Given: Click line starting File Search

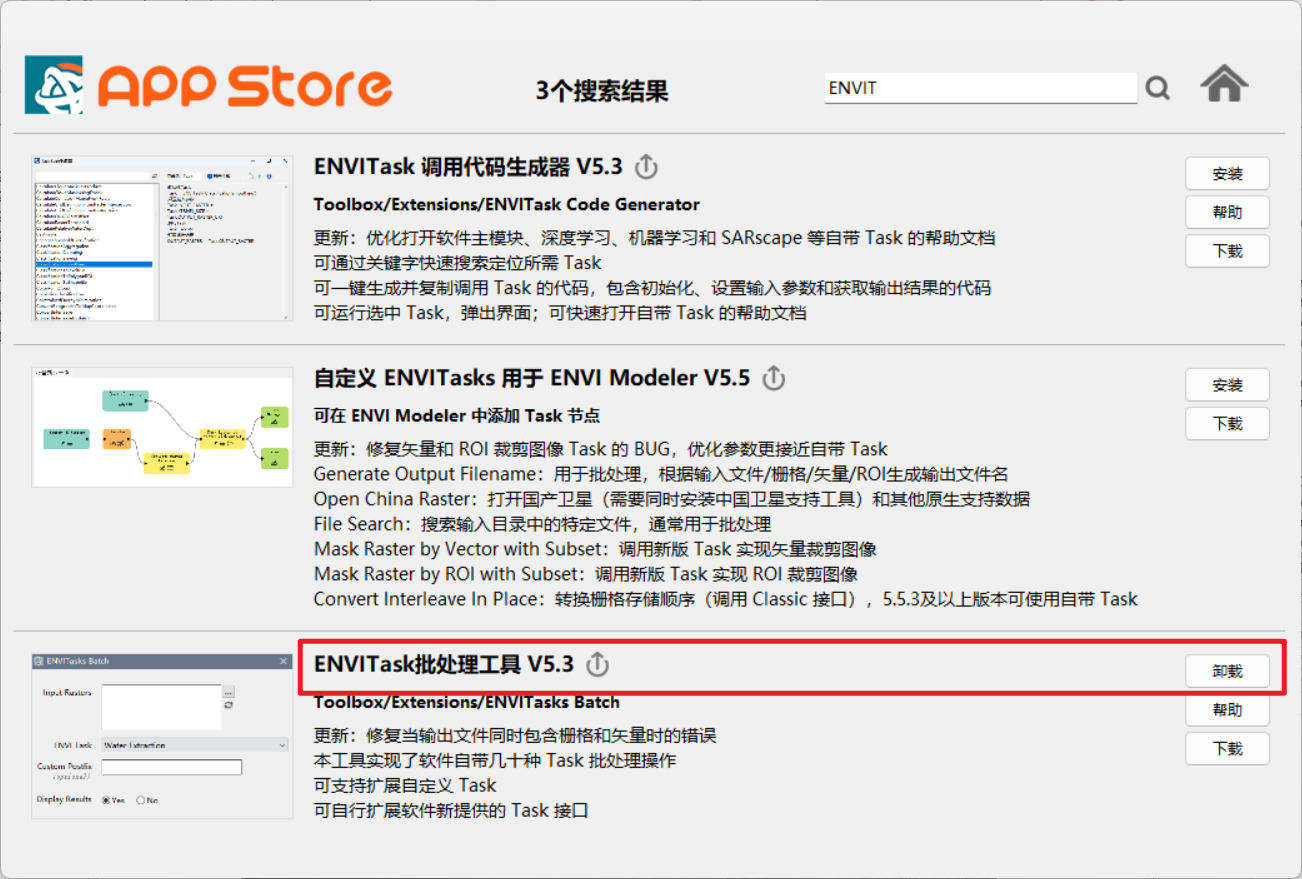Looking at the screenshot, I should click(x=542, y=524).
